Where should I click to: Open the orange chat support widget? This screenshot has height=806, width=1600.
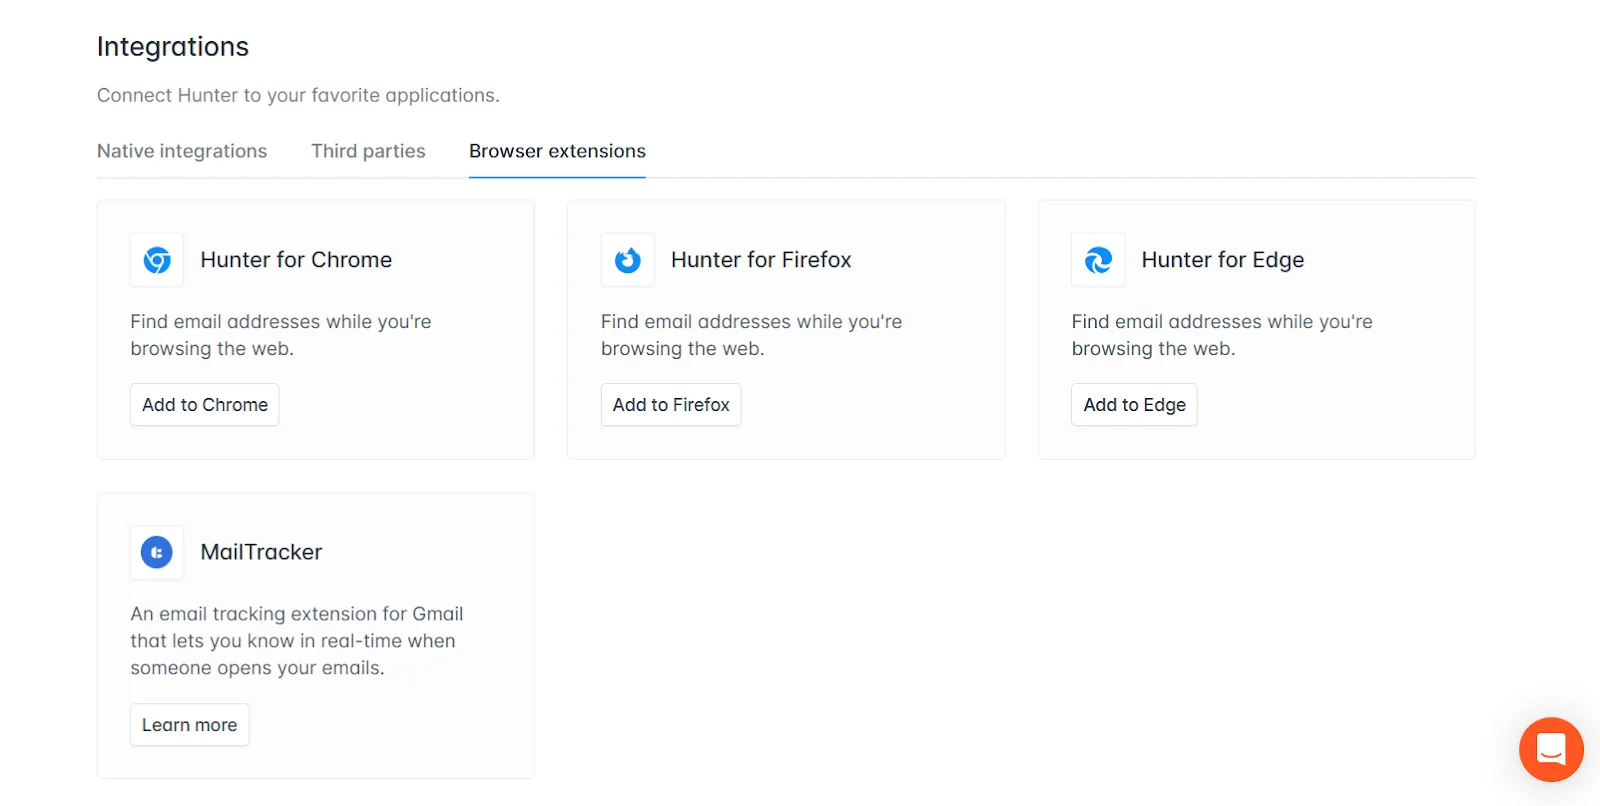(1551, 749)
